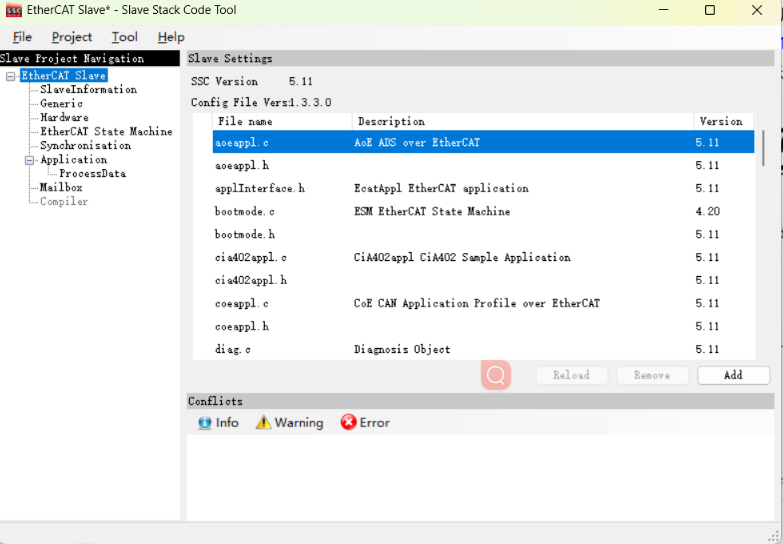783x544 pixels.
Task: Click the blue Info icon
Action: (x=205, y=423)
